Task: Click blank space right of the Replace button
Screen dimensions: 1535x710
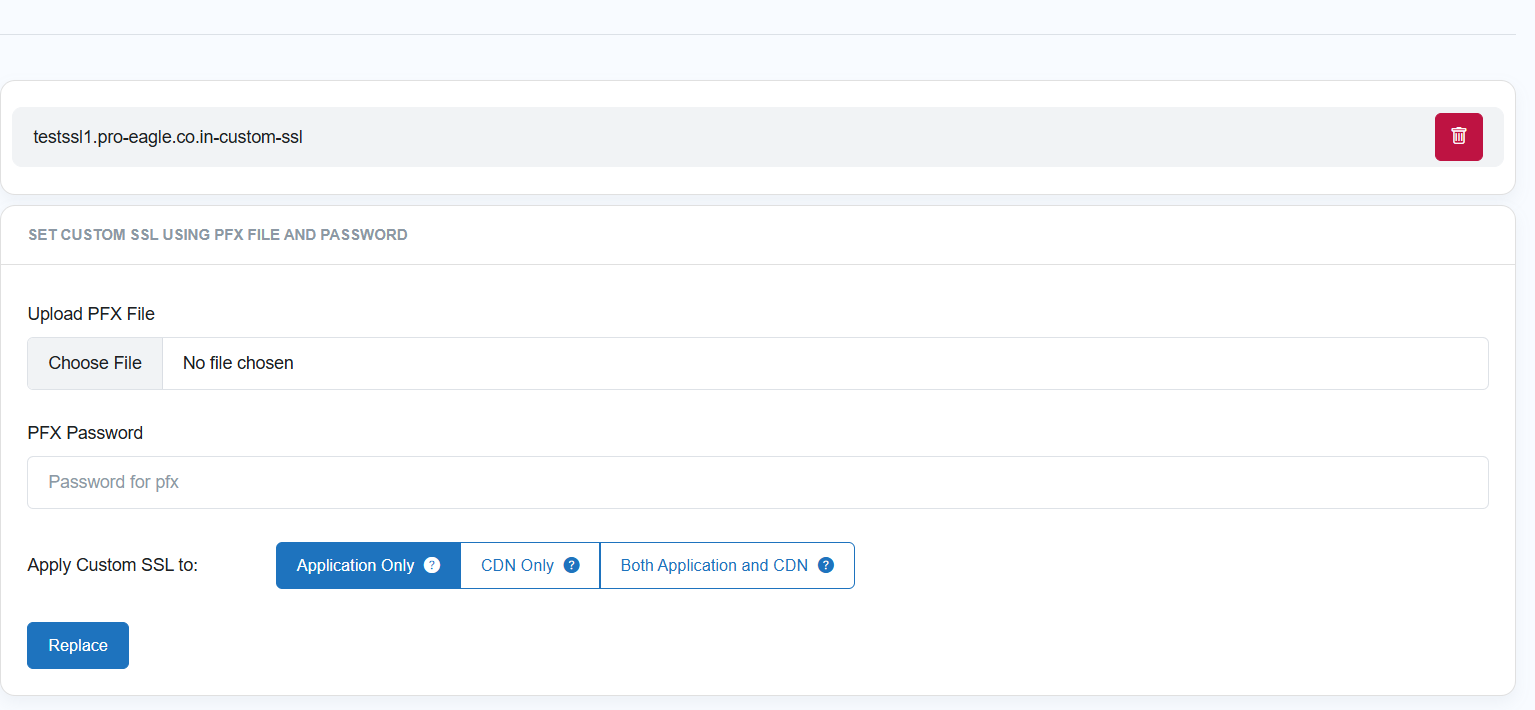Action: (x=700, y=645)
